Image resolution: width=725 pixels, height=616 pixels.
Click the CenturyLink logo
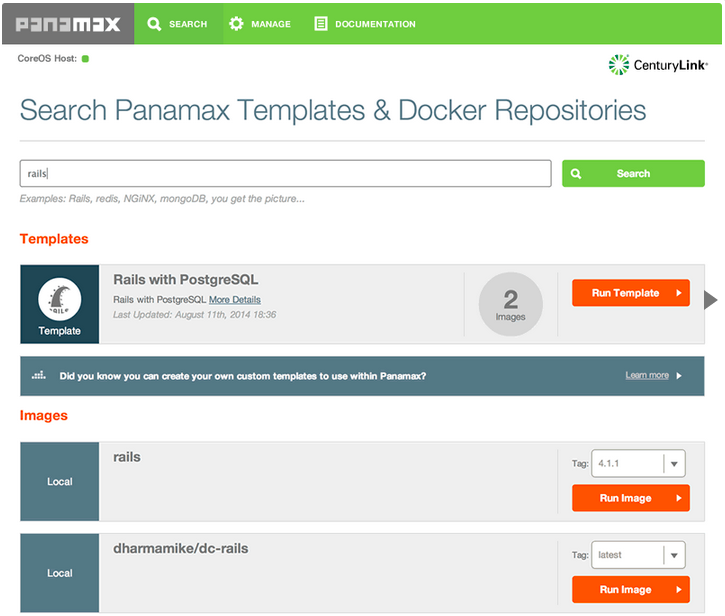point(658,65)
